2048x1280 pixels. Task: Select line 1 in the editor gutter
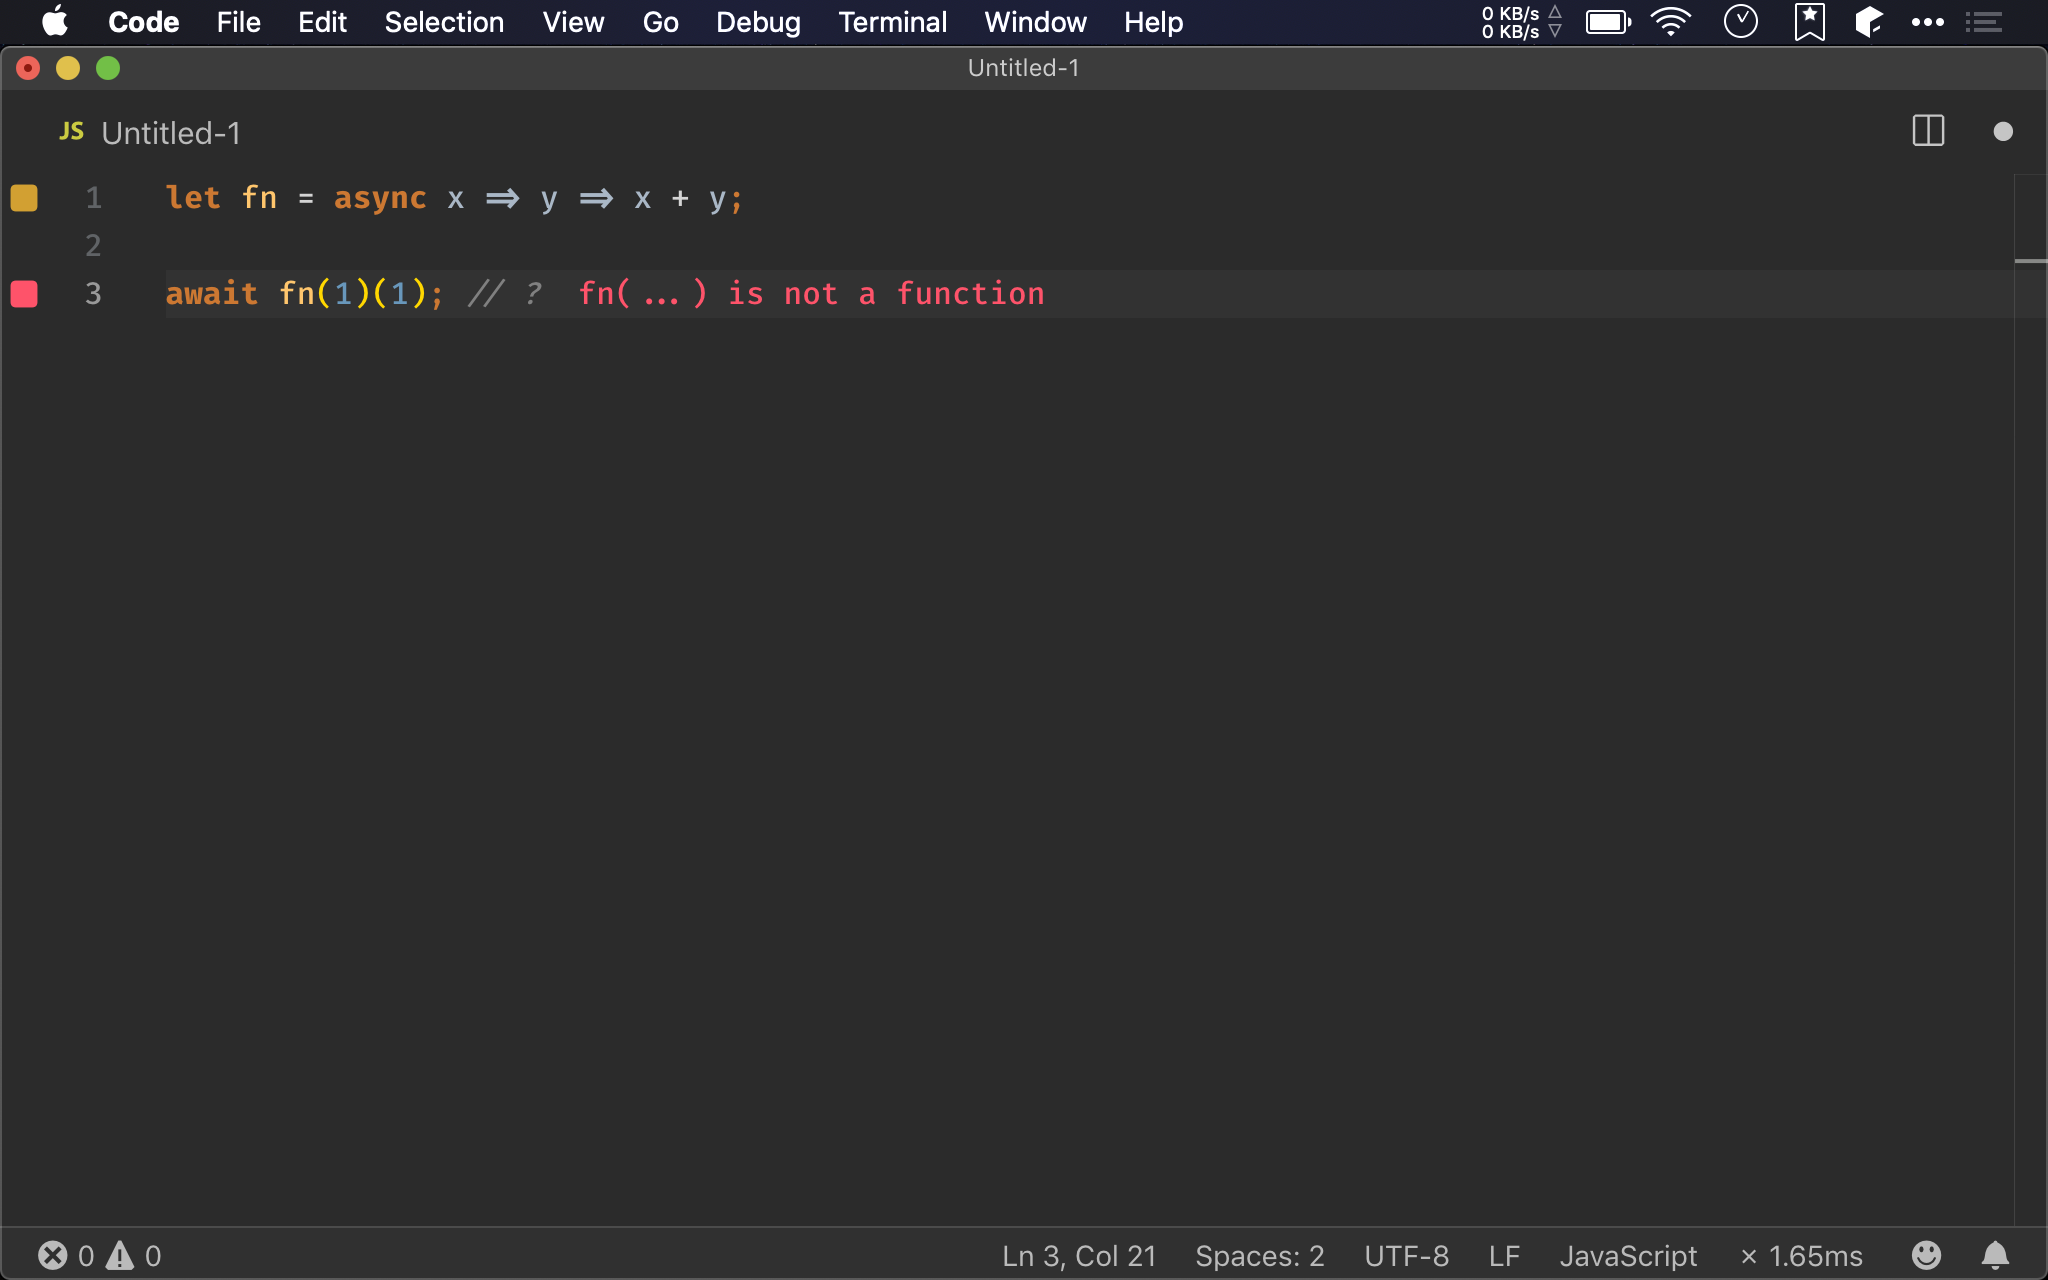91,196
